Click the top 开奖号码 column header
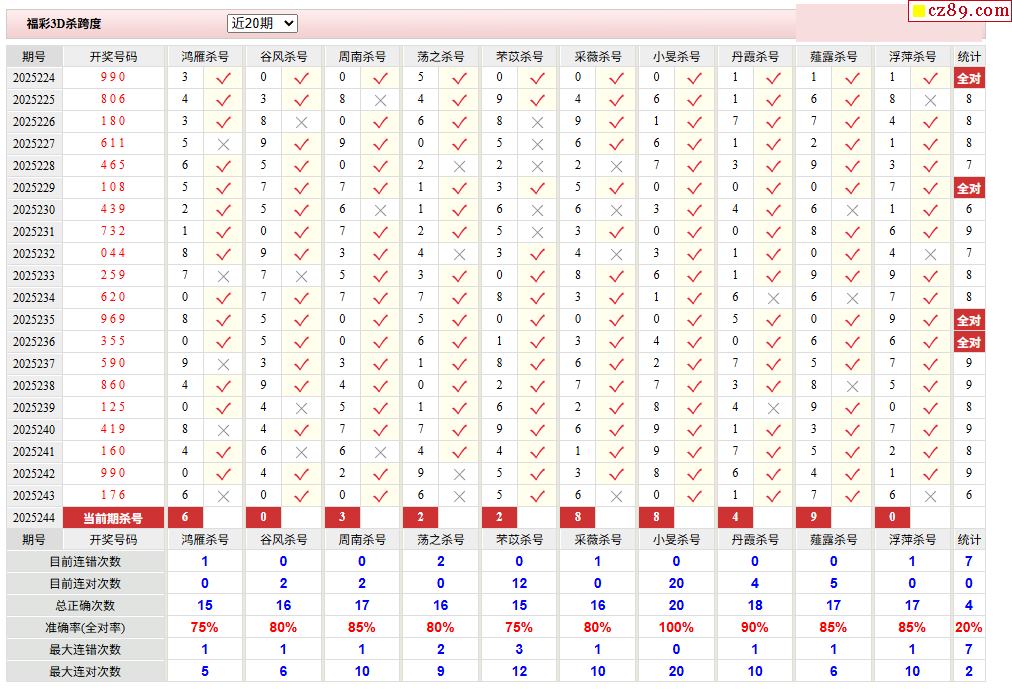1012x695 pixels. point(114,57)
